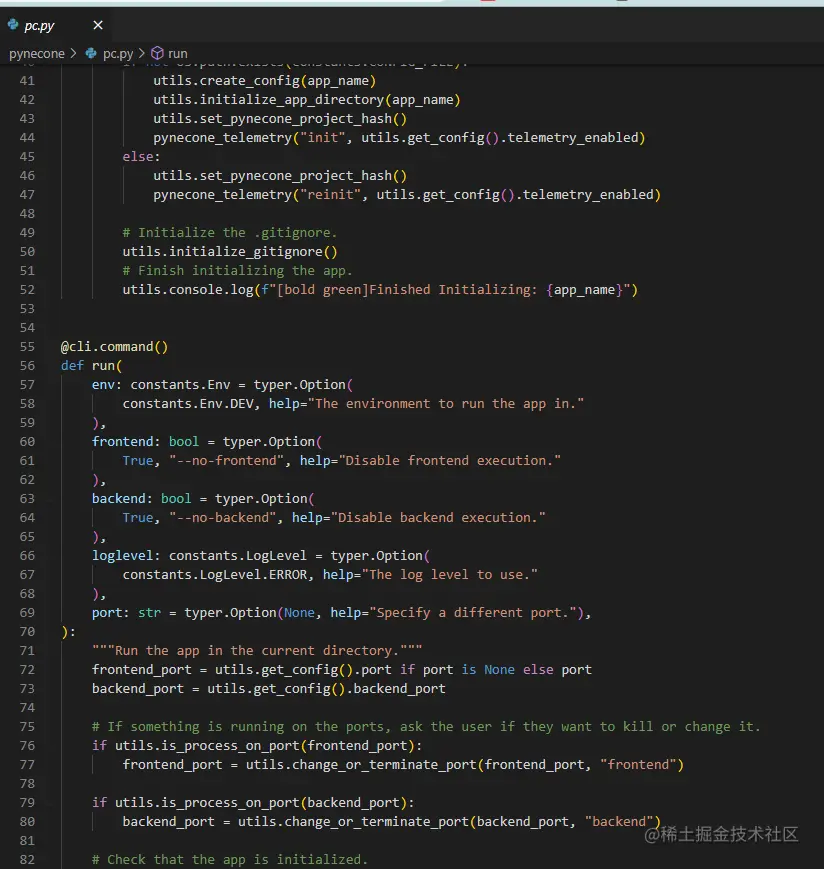Click line number 72 in gutter
Screen dimensions: 824x869
(27, 670)
